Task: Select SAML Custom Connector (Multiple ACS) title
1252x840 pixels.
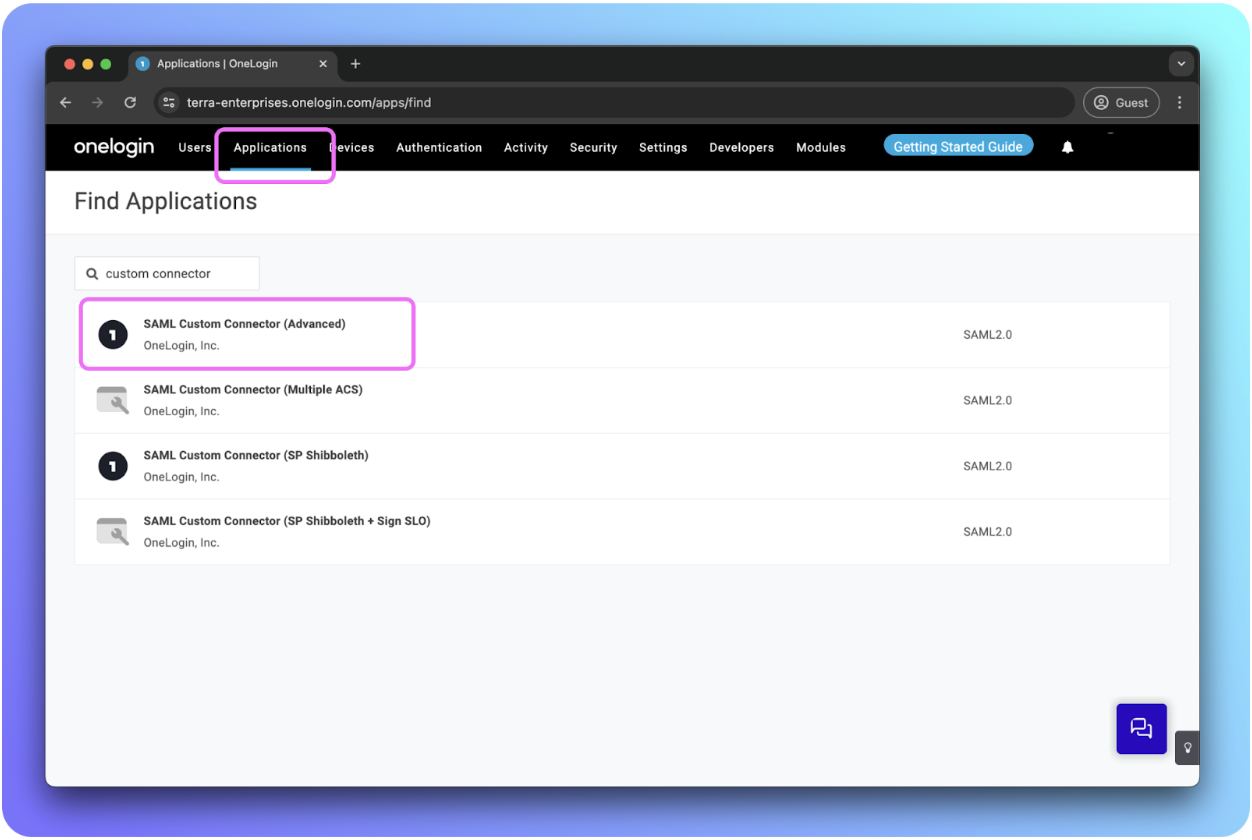Action: pos(253,390)
